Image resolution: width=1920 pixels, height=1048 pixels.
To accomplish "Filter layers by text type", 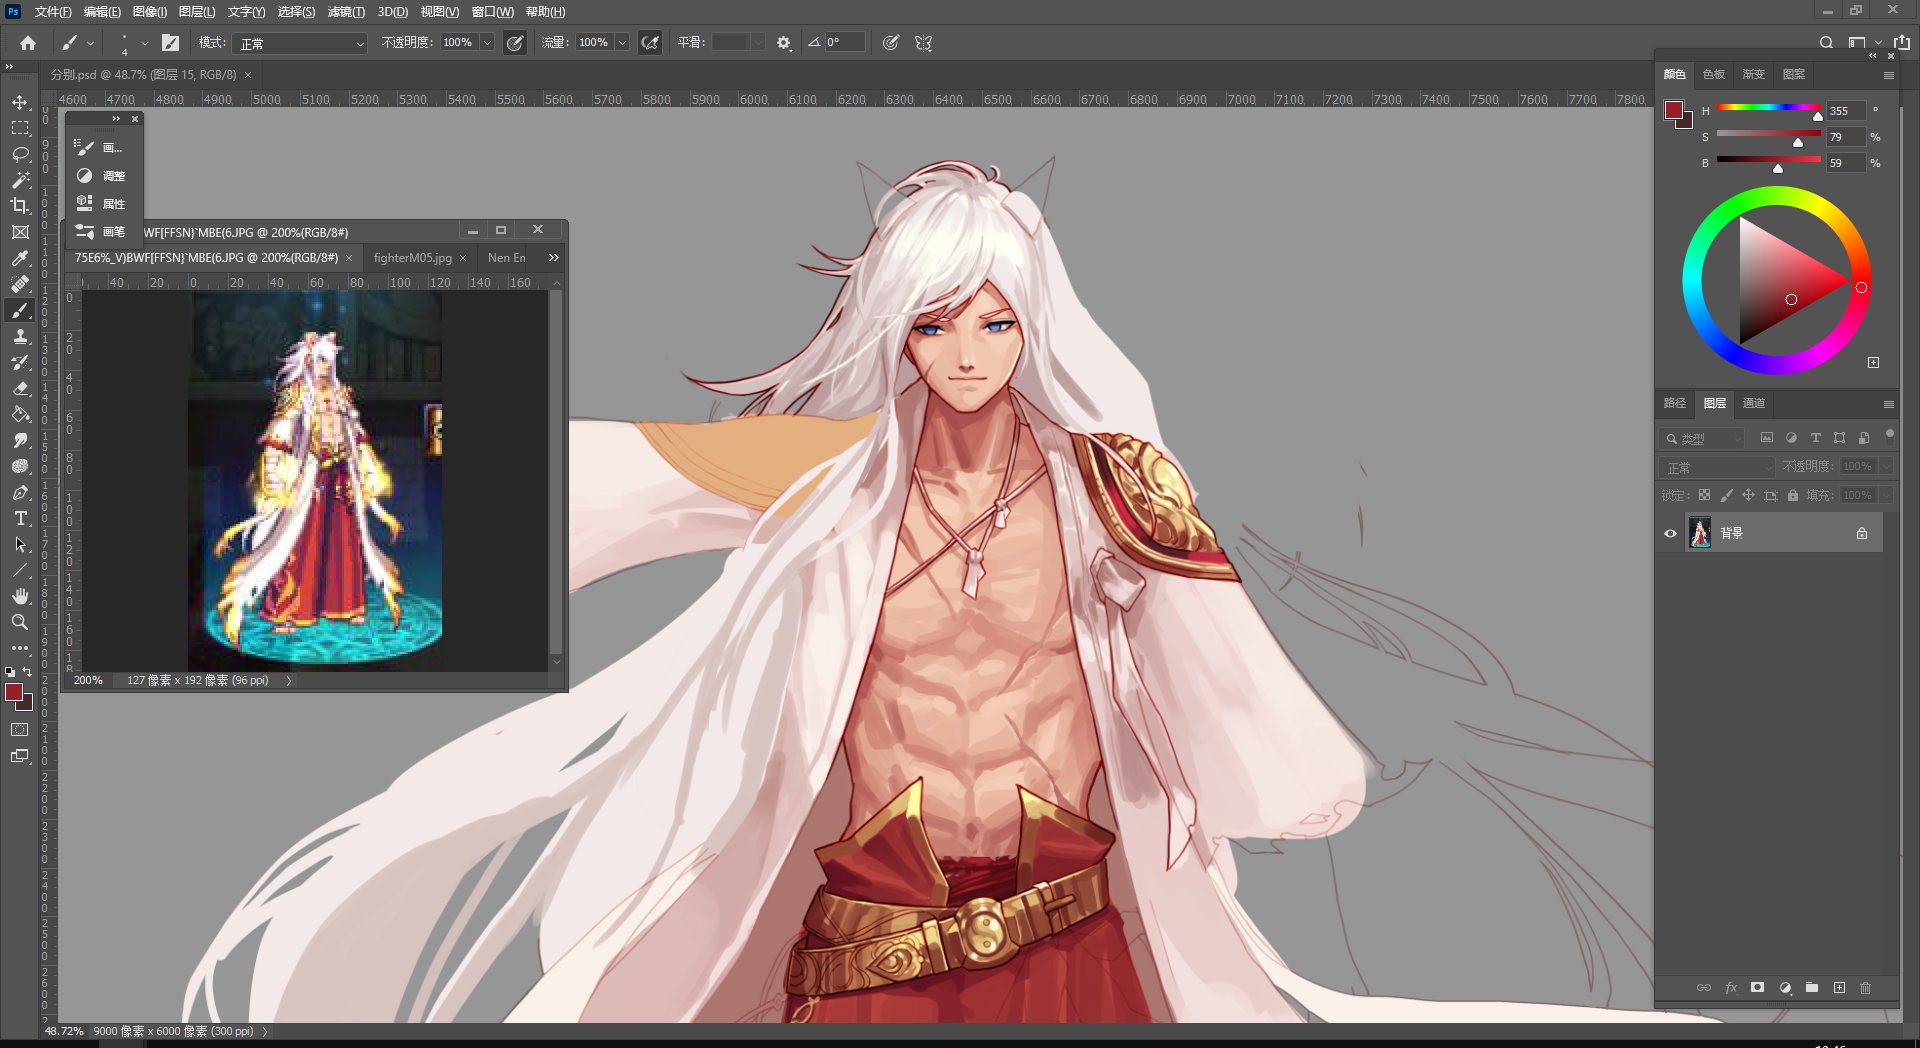I will tap(1816, 438).
